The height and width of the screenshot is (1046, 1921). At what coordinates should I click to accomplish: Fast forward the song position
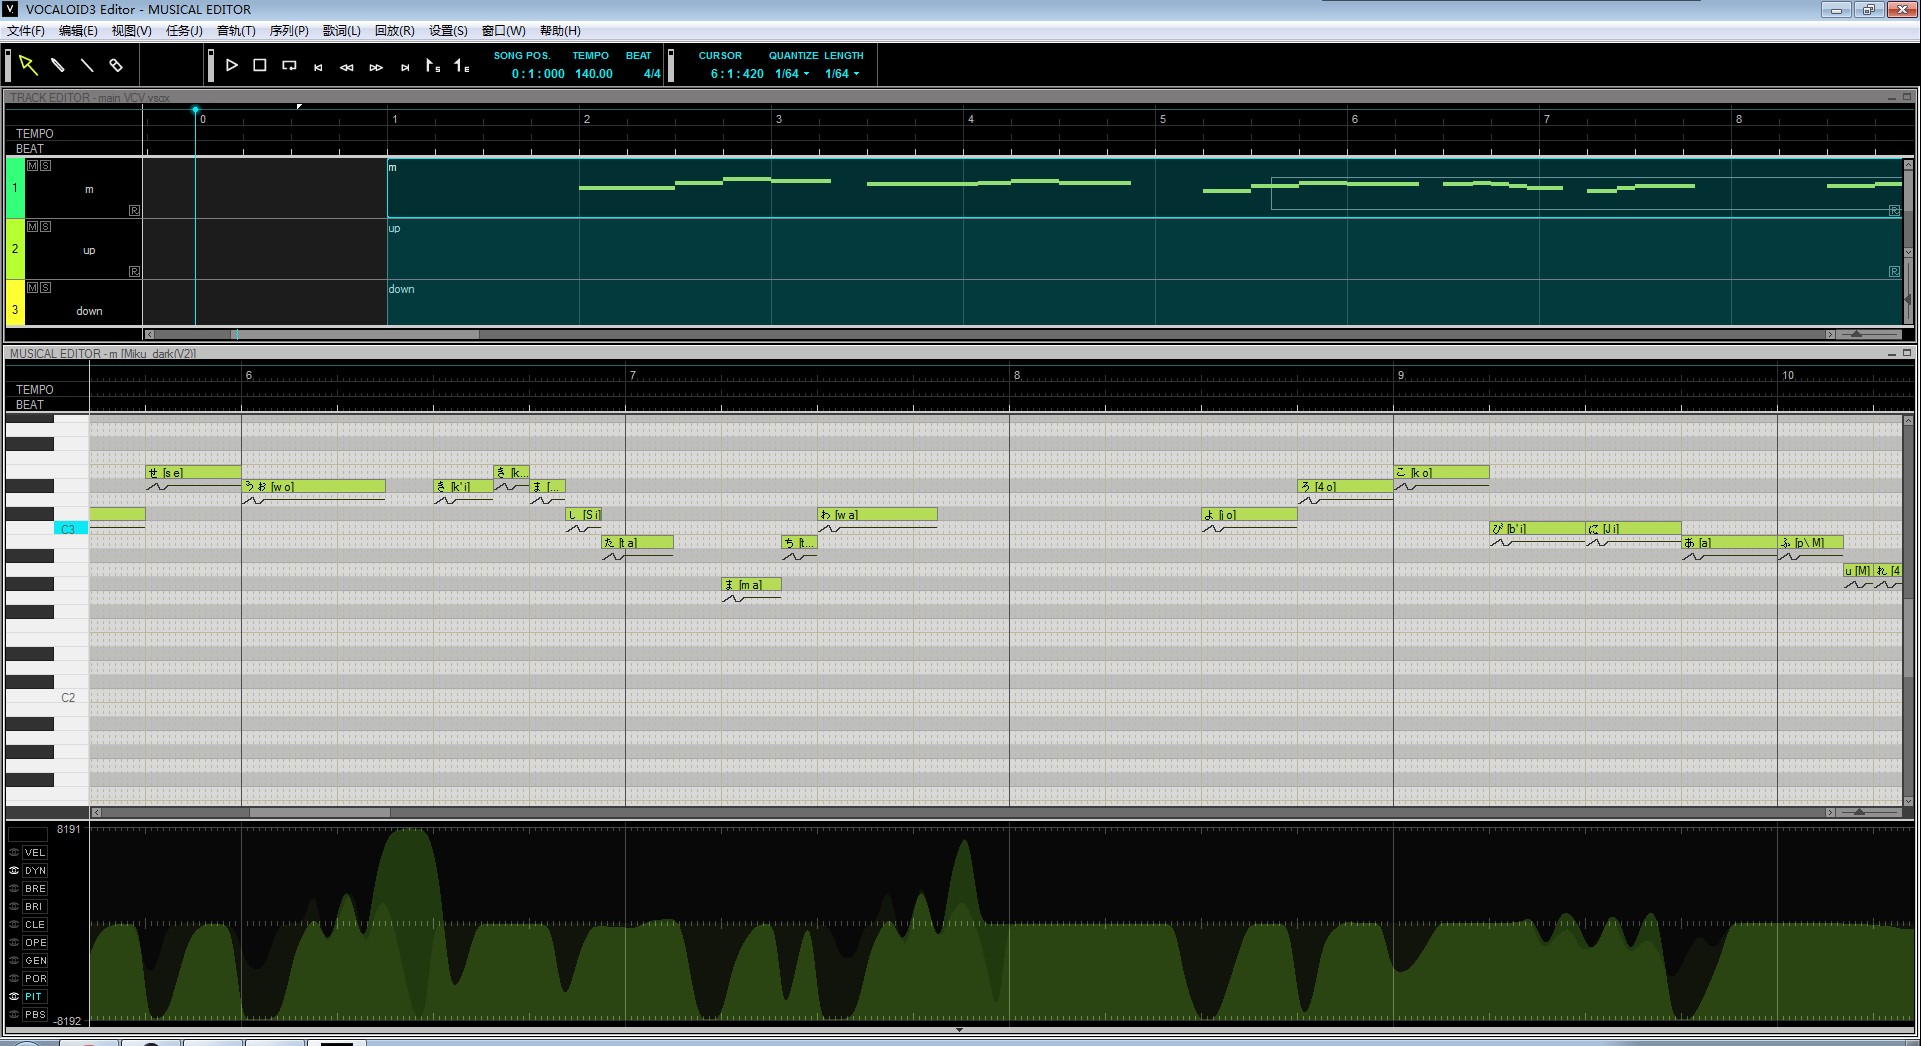376,67
